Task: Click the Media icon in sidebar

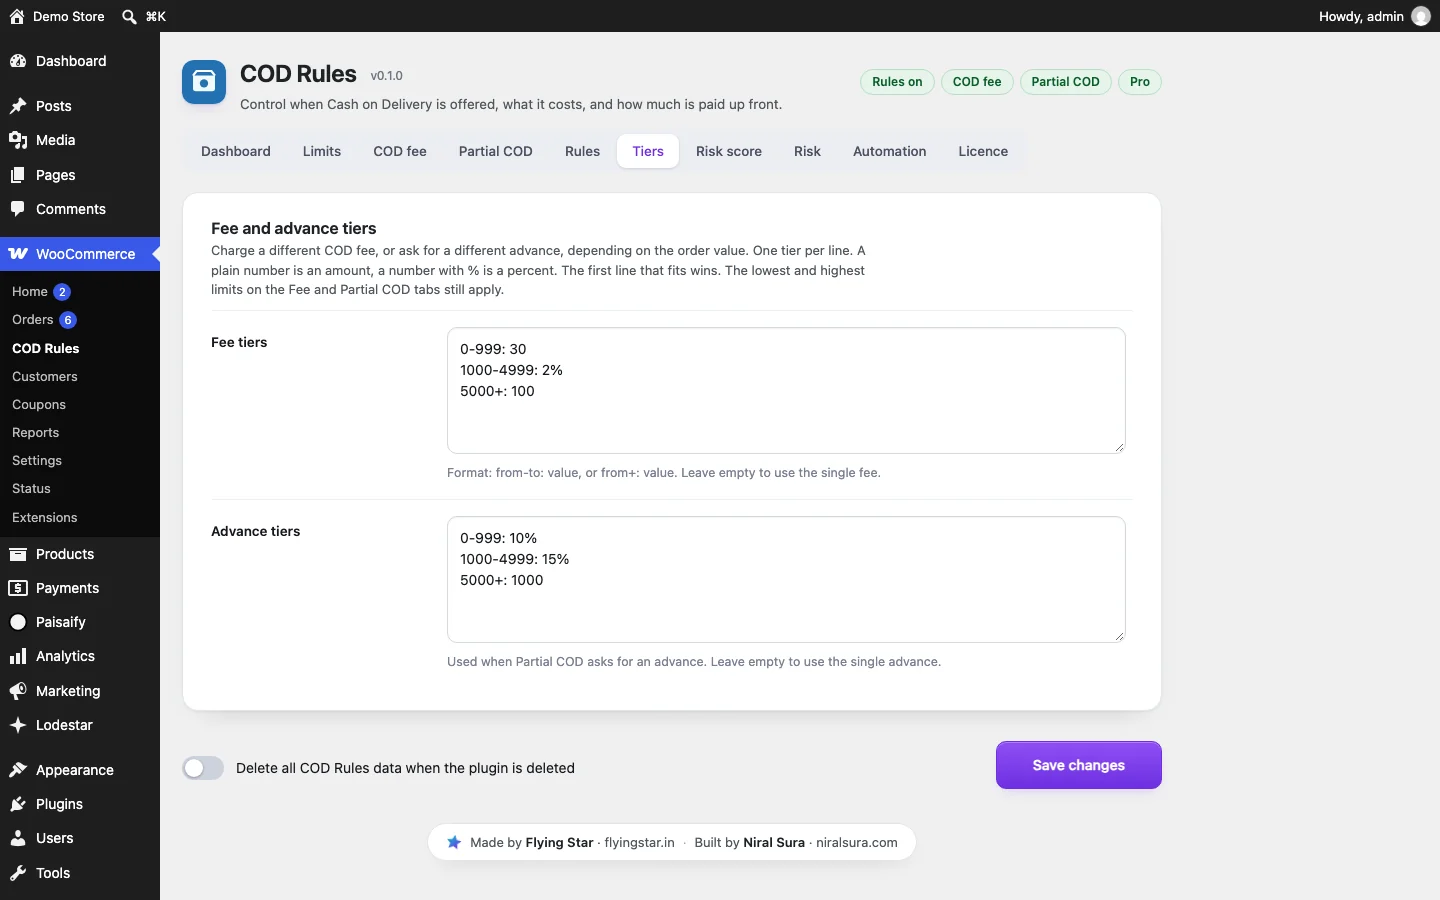Action: (18, 140)
